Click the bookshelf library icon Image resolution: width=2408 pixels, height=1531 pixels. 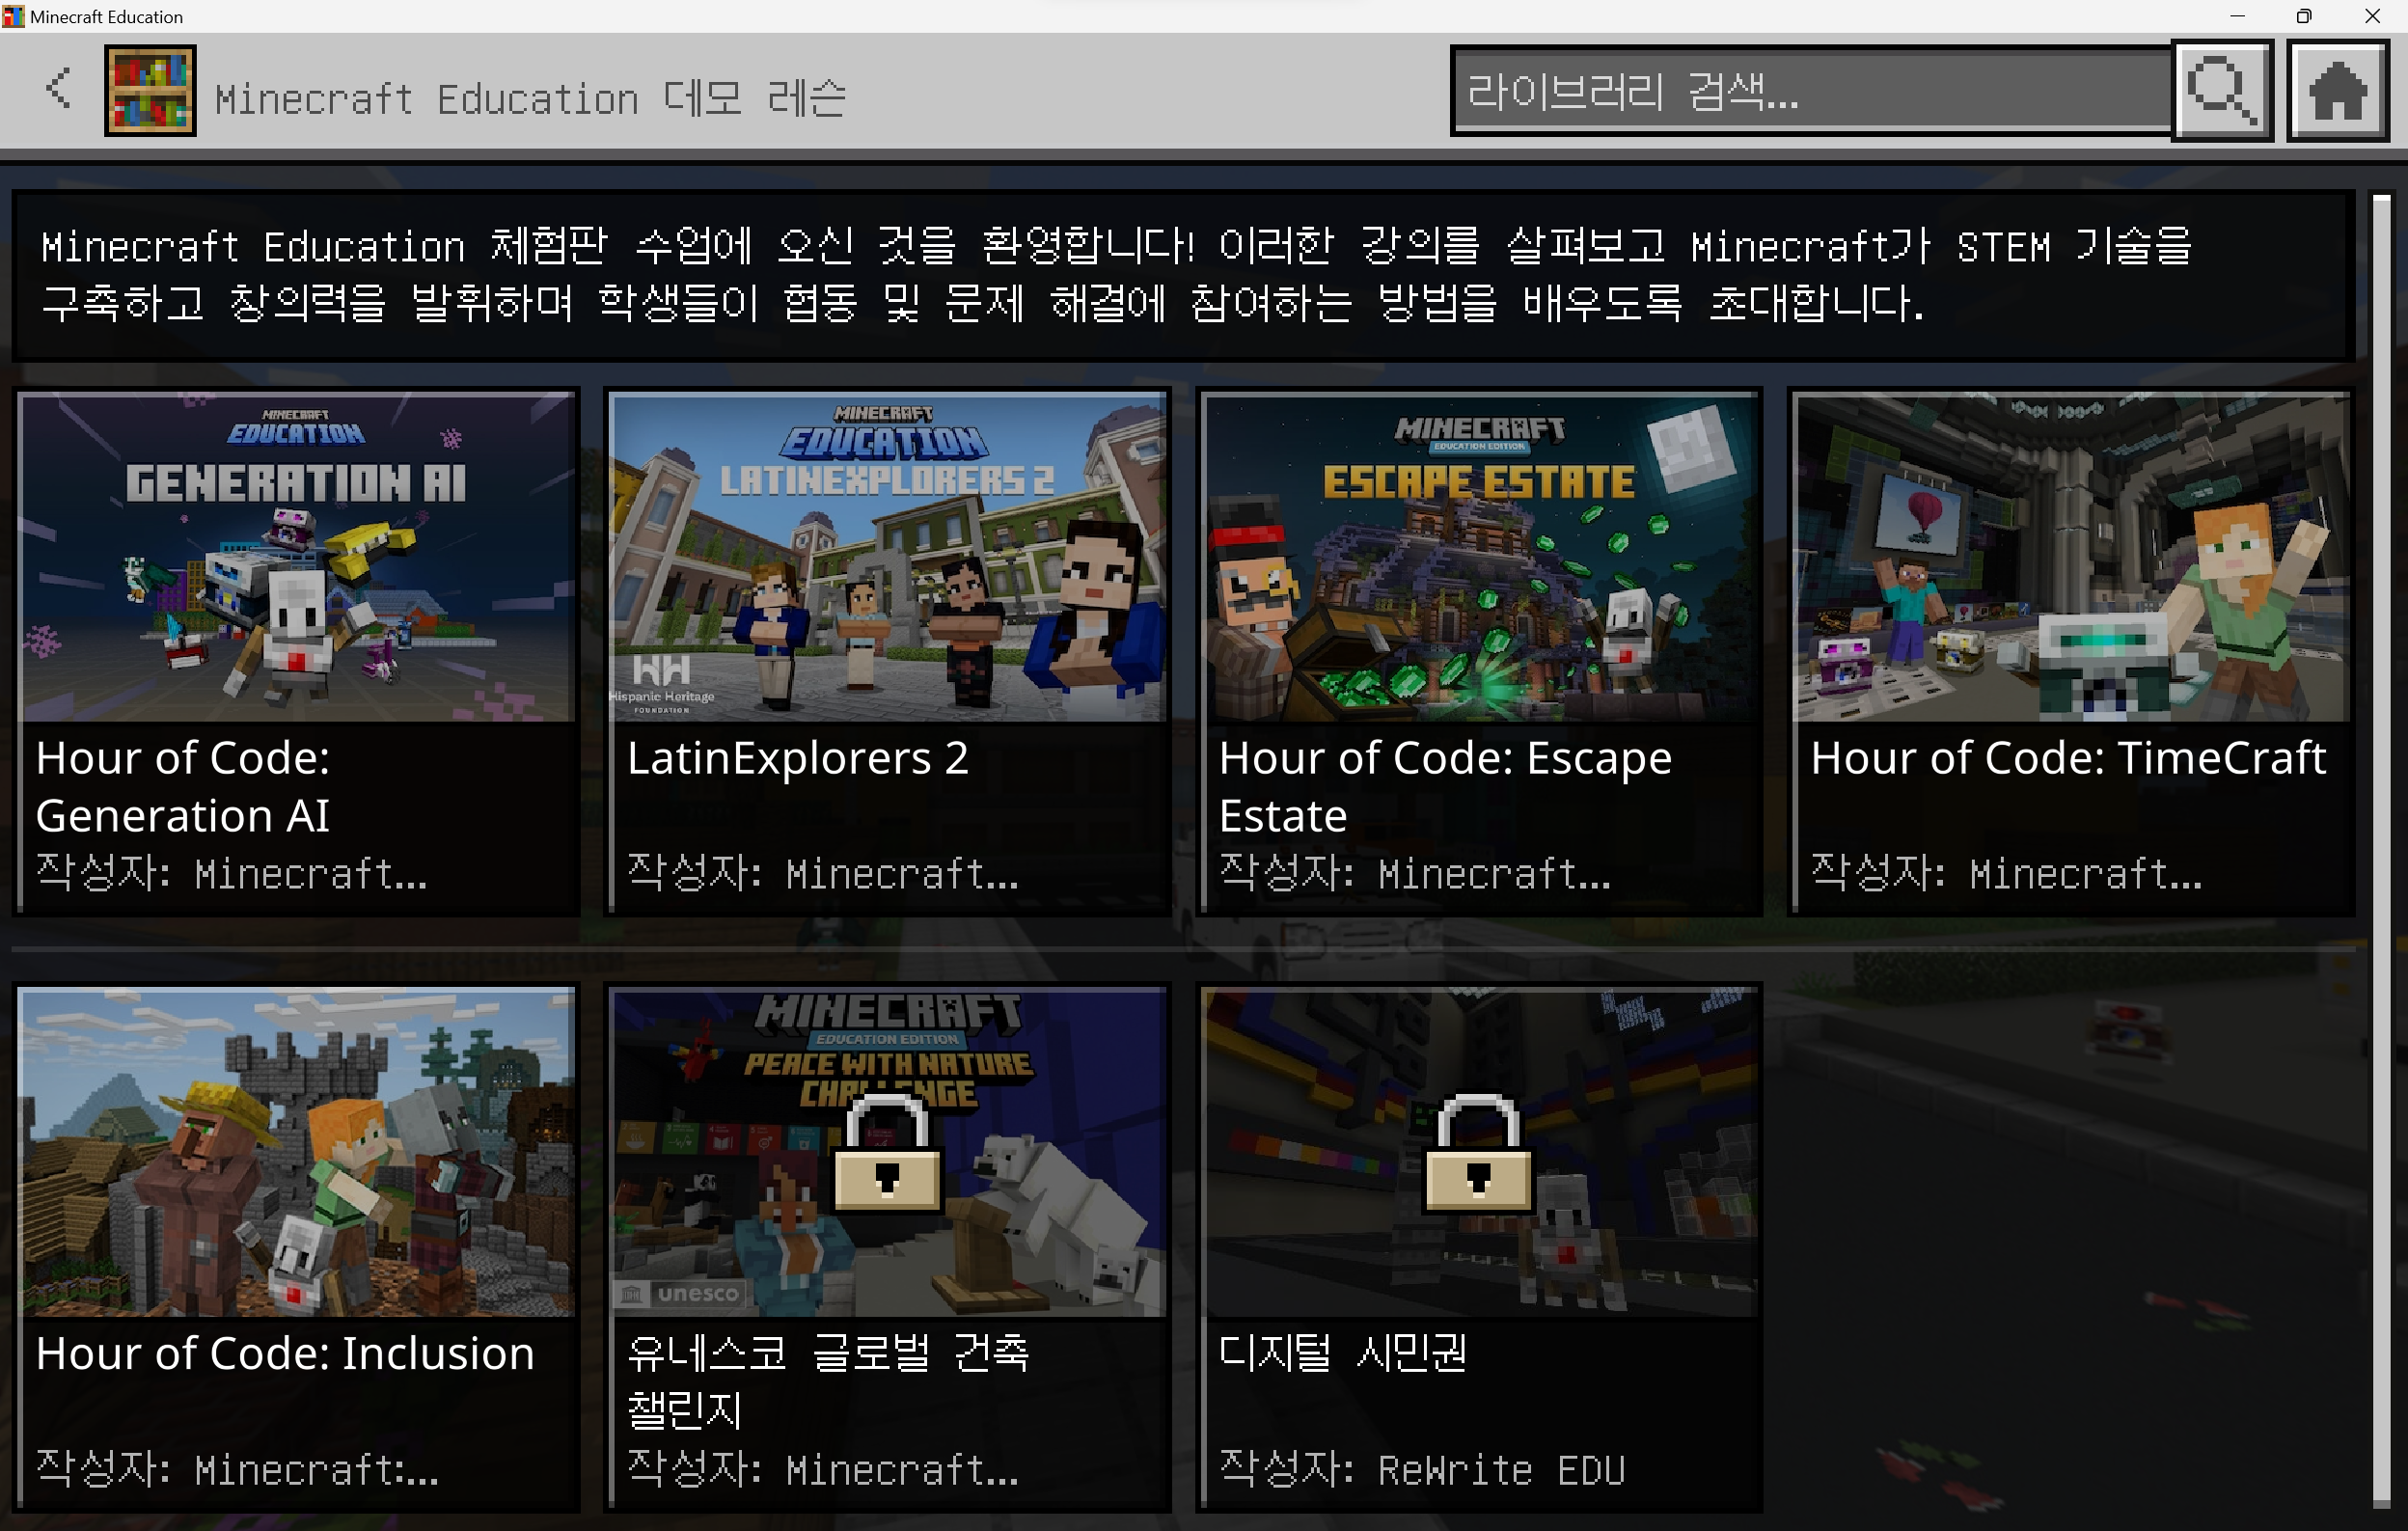point(150,91)
